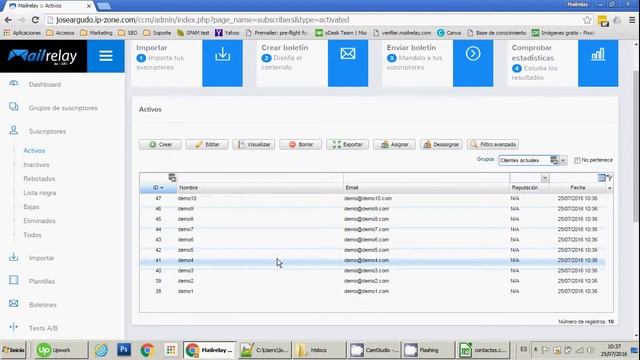Image resolution: width=640 pixels, height=360 pixels.
Task: Select the Inactivos submenu item
Action: tap(36, 165)
